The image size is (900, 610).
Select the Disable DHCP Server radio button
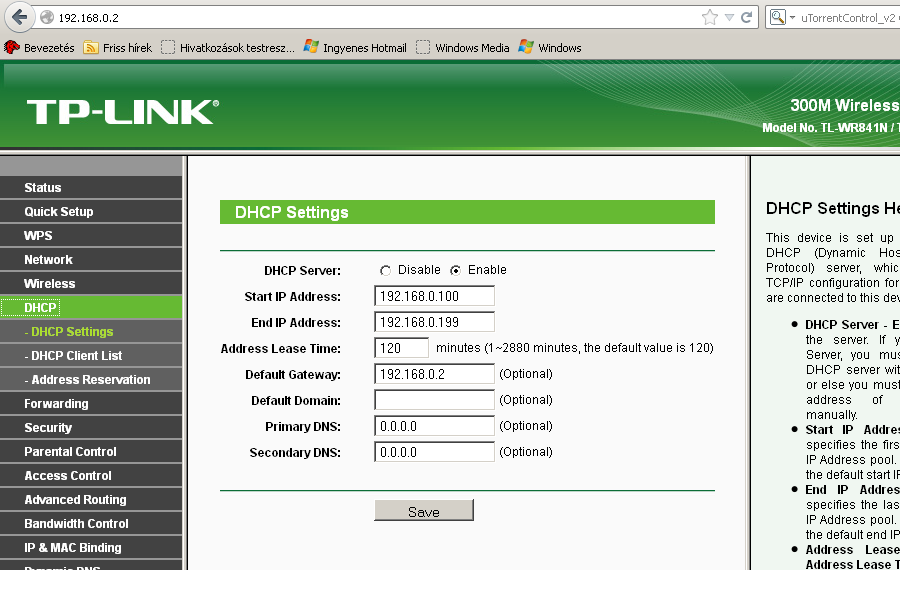(x=385, y=270)
